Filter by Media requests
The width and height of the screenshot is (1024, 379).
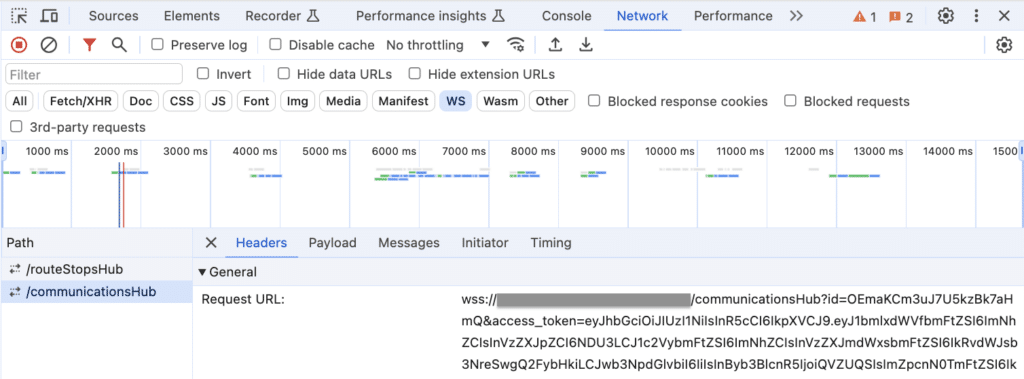344,101
